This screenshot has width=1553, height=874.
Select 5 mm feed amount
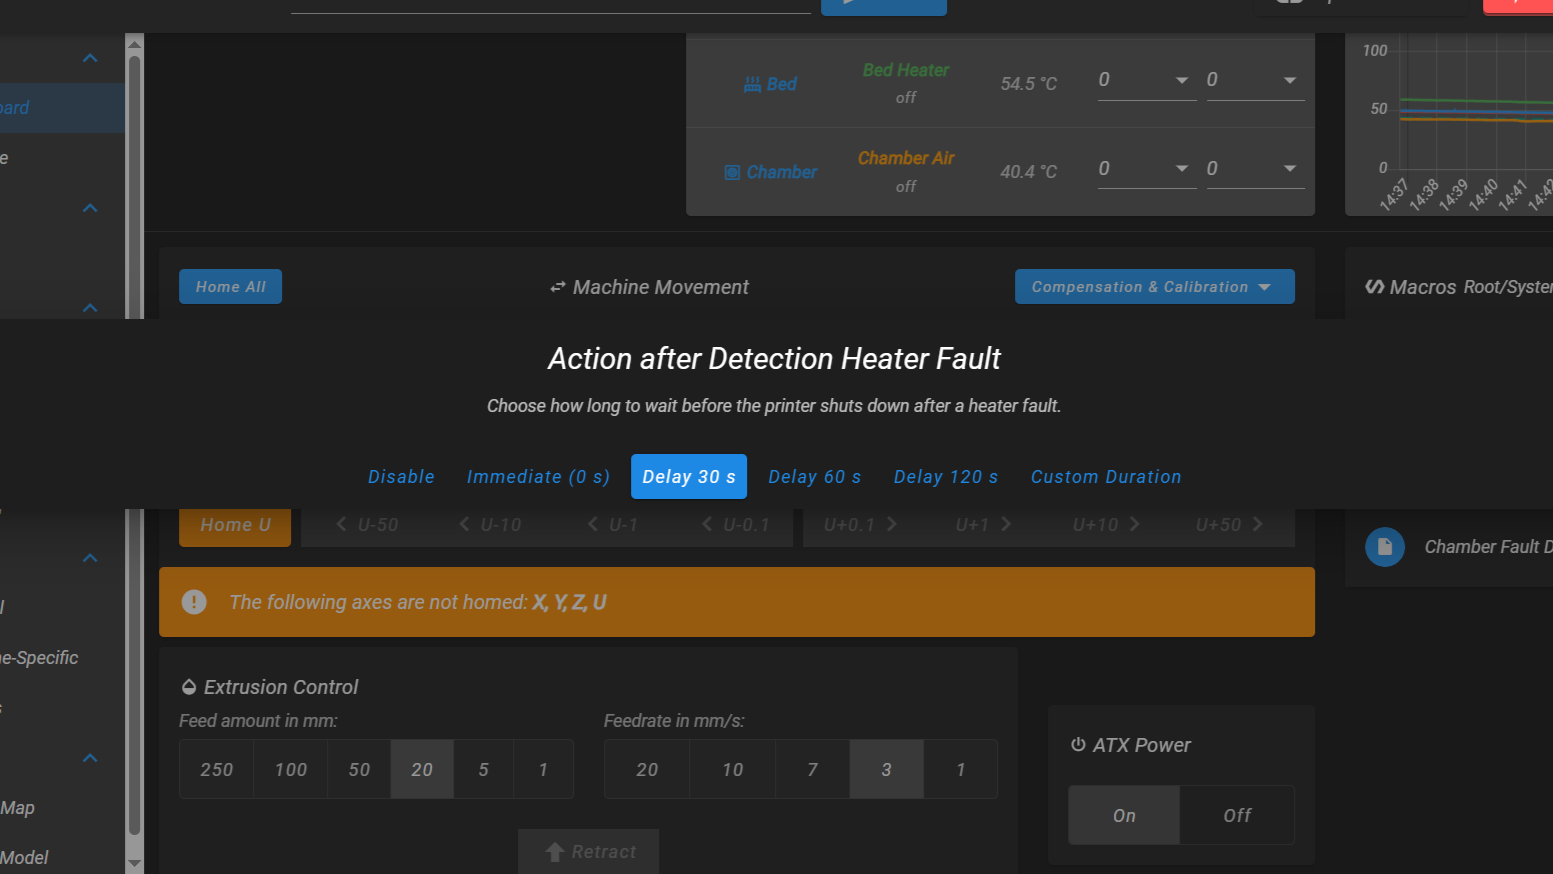[x=484, y=769]
